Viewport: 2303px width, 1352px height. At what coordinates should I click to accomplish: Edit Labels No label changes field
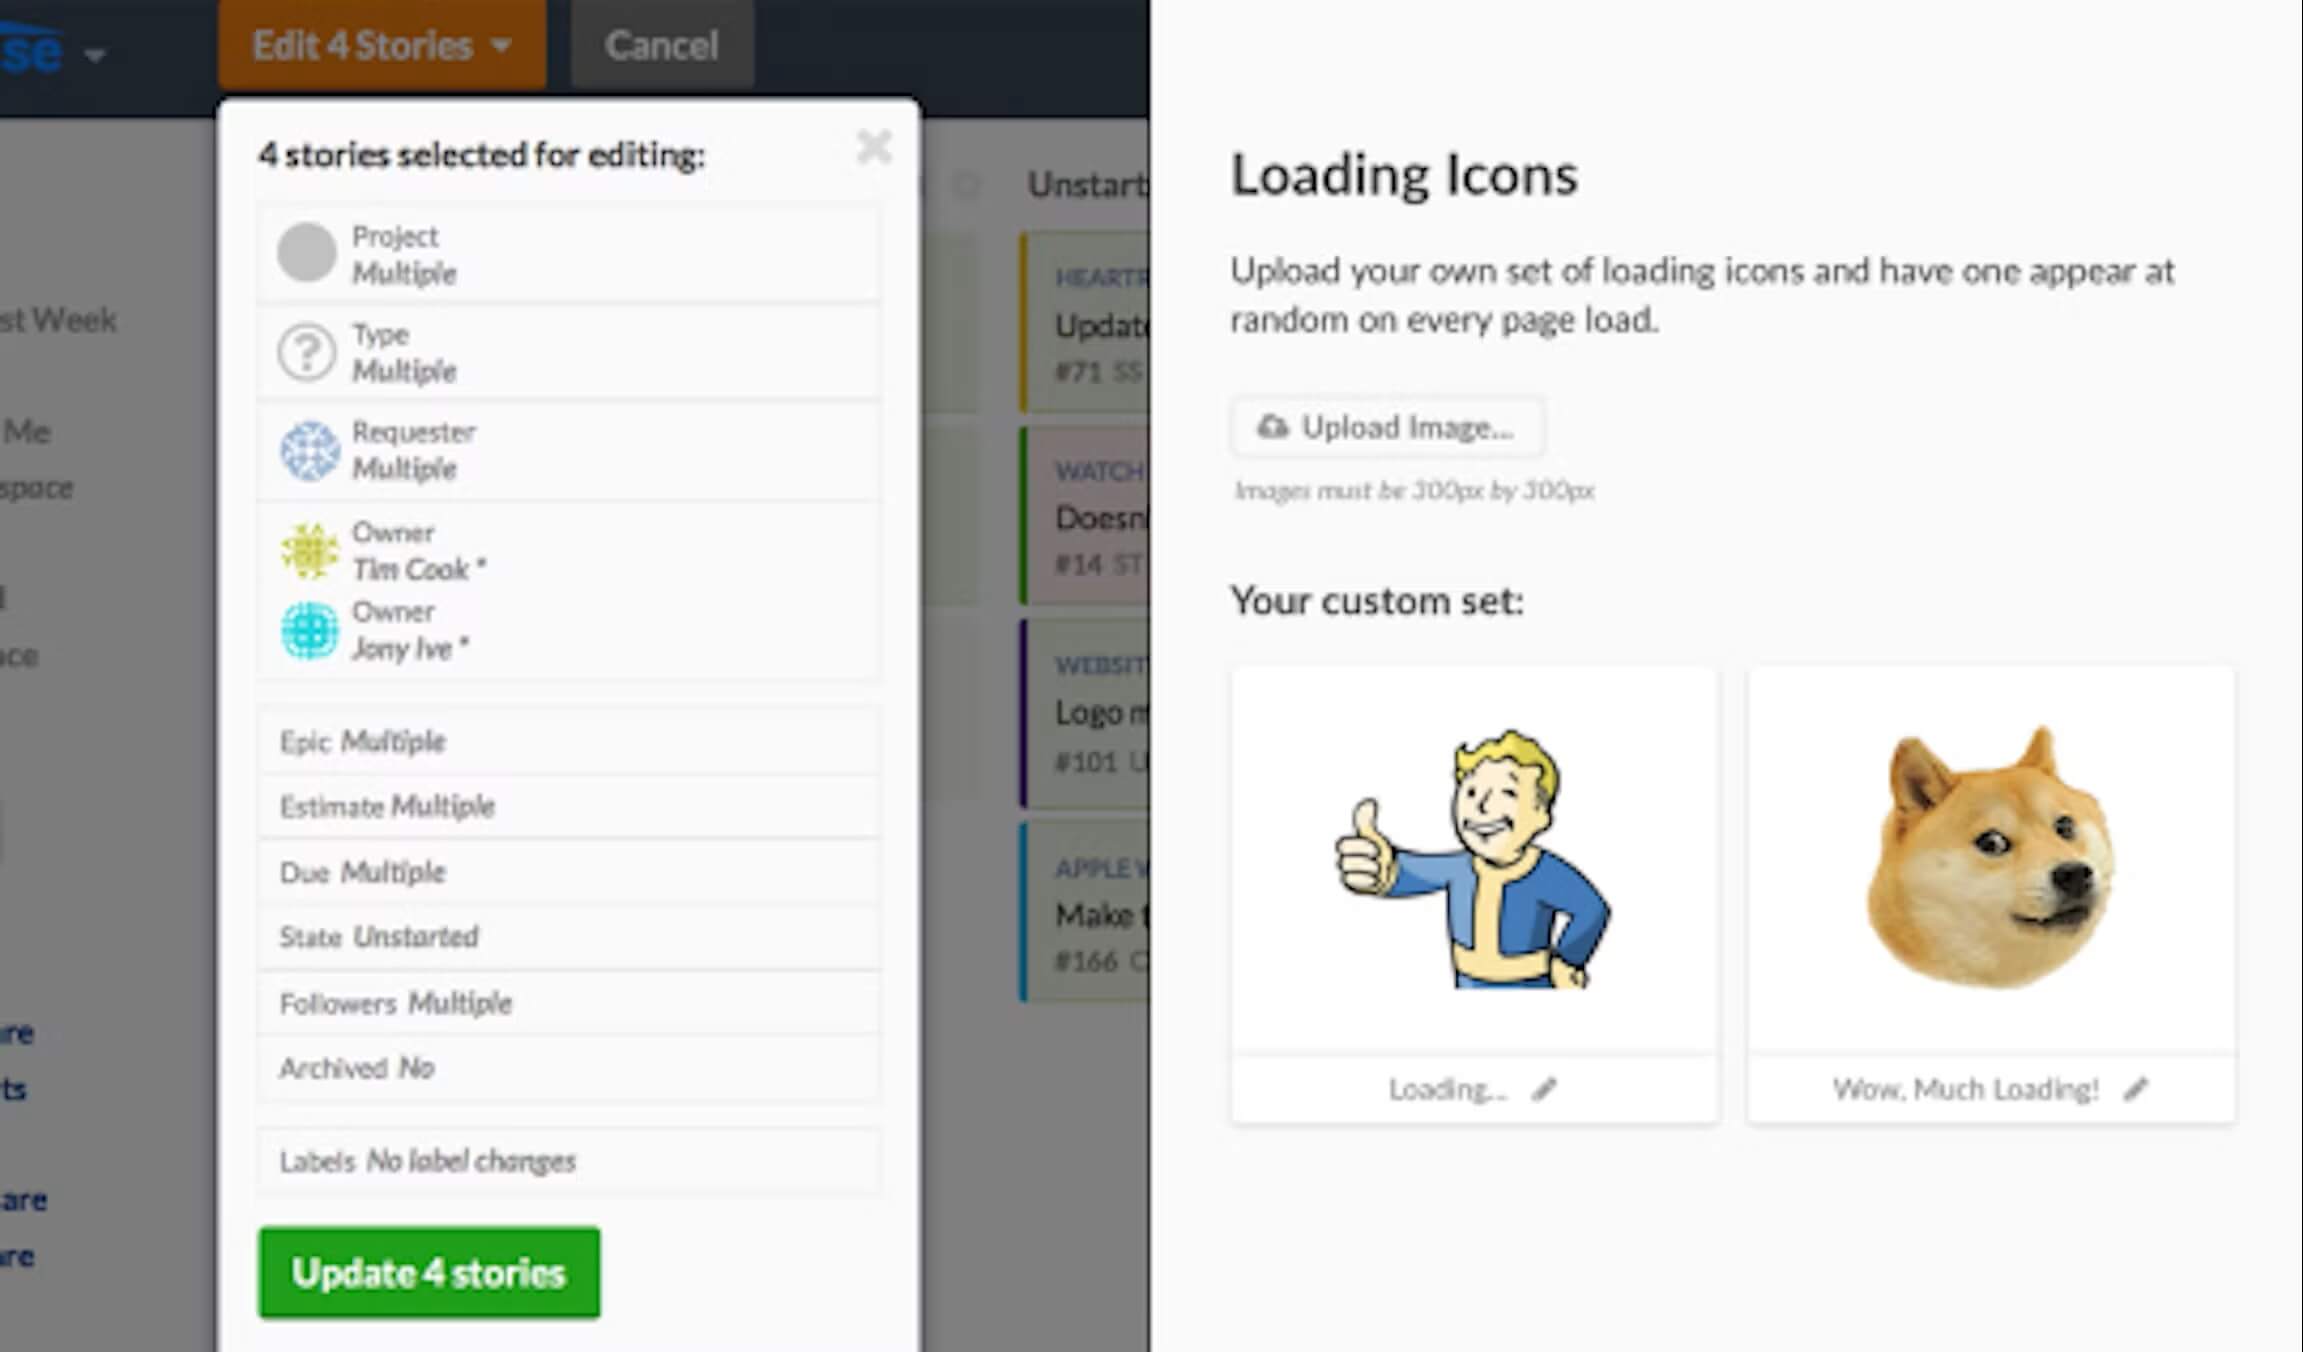(x=569, y=1161)
